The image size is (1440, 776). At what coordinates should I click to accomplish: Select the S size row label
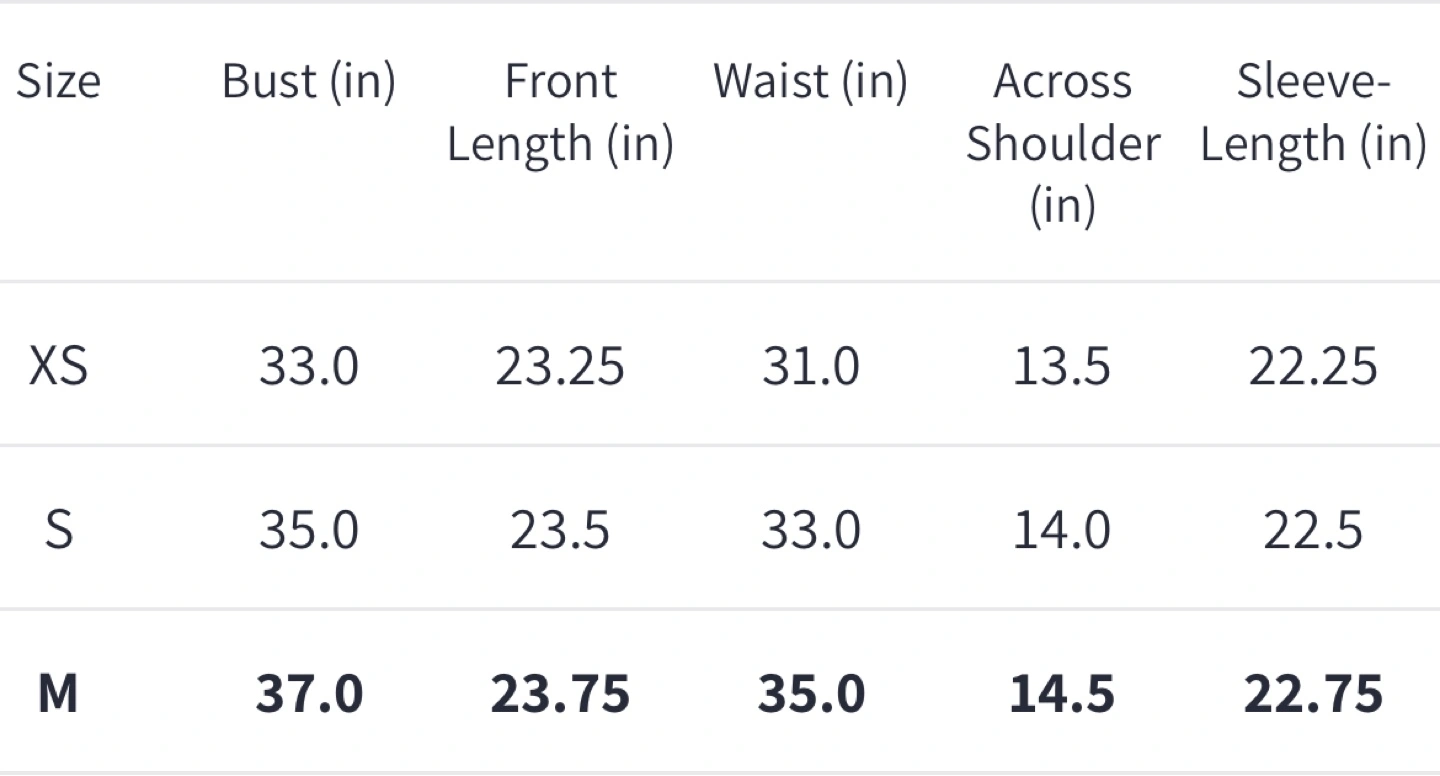tap(58, 529)
